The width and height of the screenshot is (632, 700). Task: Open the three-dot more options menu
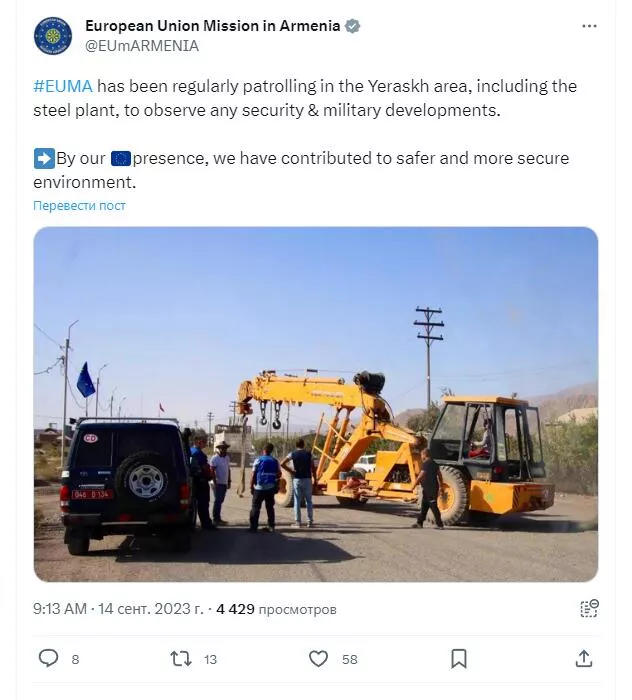pyautogui.click(x=589, y=26)
